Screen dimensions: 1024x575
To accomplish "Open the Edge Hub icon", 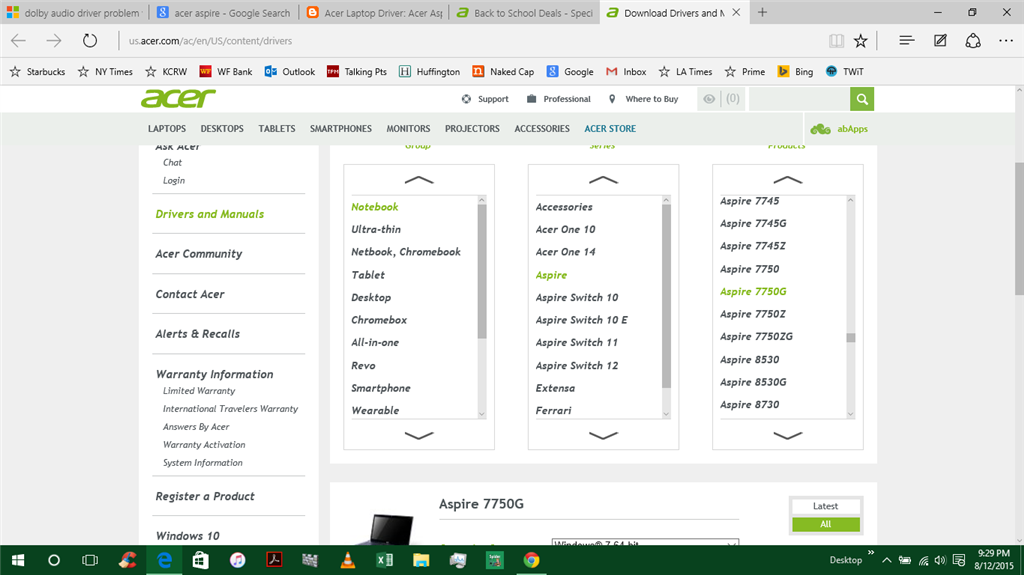I will [x=906, y=41].
